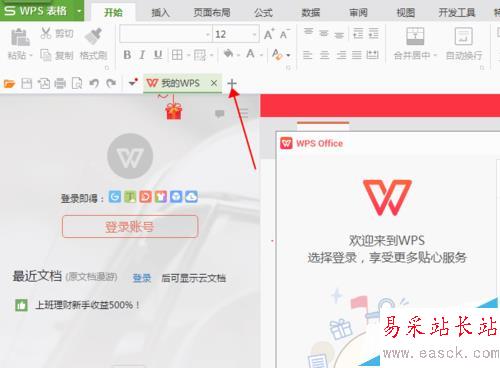Align text left in the ribbon
500x368 pixels.
tap(307, 55)
